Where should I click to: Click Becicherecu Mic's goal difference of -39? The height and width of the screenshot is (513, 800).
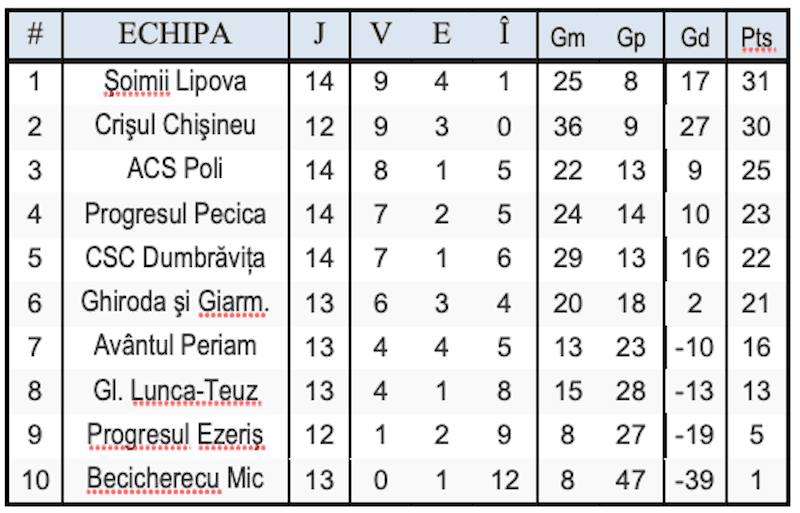(x=694, y=479)
